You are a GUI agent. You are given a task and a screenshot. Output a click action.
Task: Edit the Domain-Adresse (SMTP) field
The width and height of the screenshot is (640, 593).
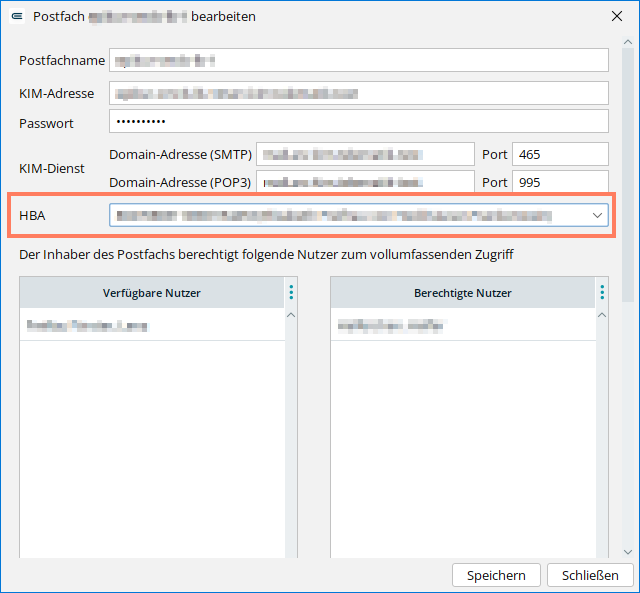pos(365,154)
